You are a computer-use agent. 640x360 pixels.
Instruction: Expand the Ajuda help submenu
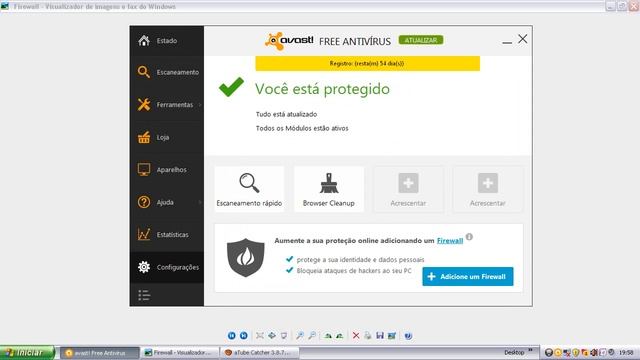pos(167,202)
